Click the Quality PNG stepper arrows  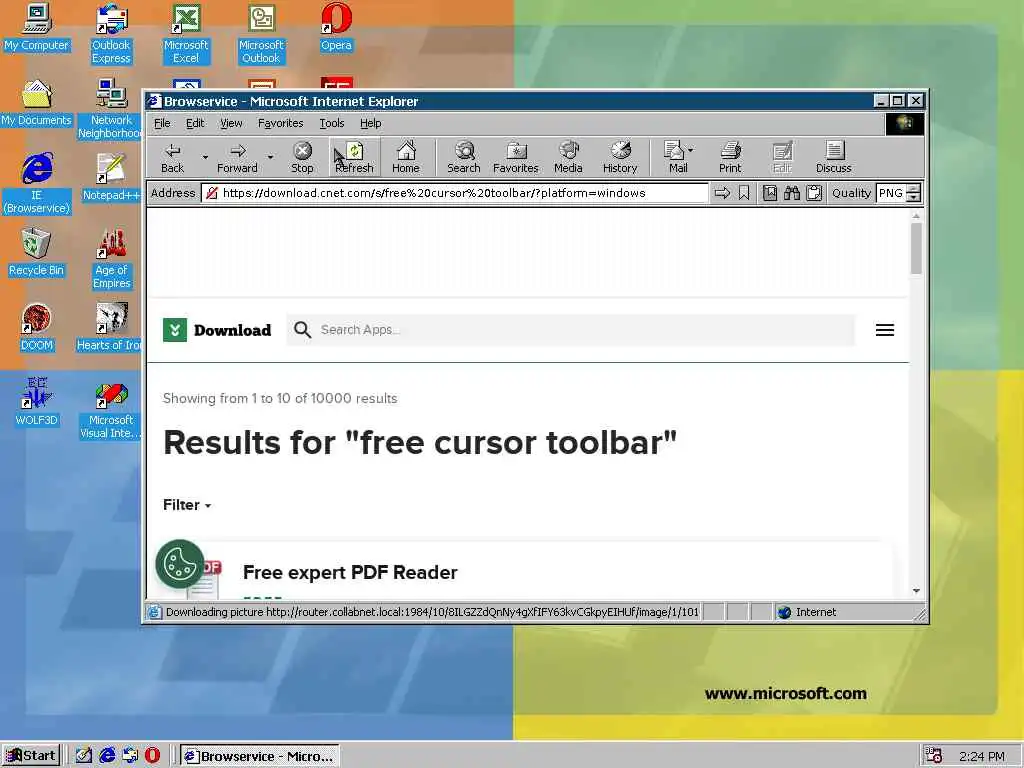coord(914,193)
